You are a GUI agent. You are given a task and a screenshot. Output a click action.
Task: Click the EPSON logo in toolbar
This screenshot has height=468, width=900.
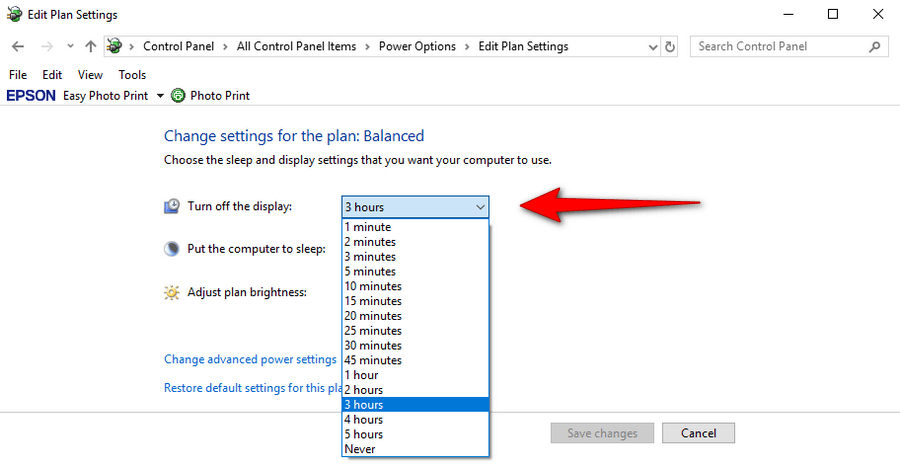click(31, 95)
